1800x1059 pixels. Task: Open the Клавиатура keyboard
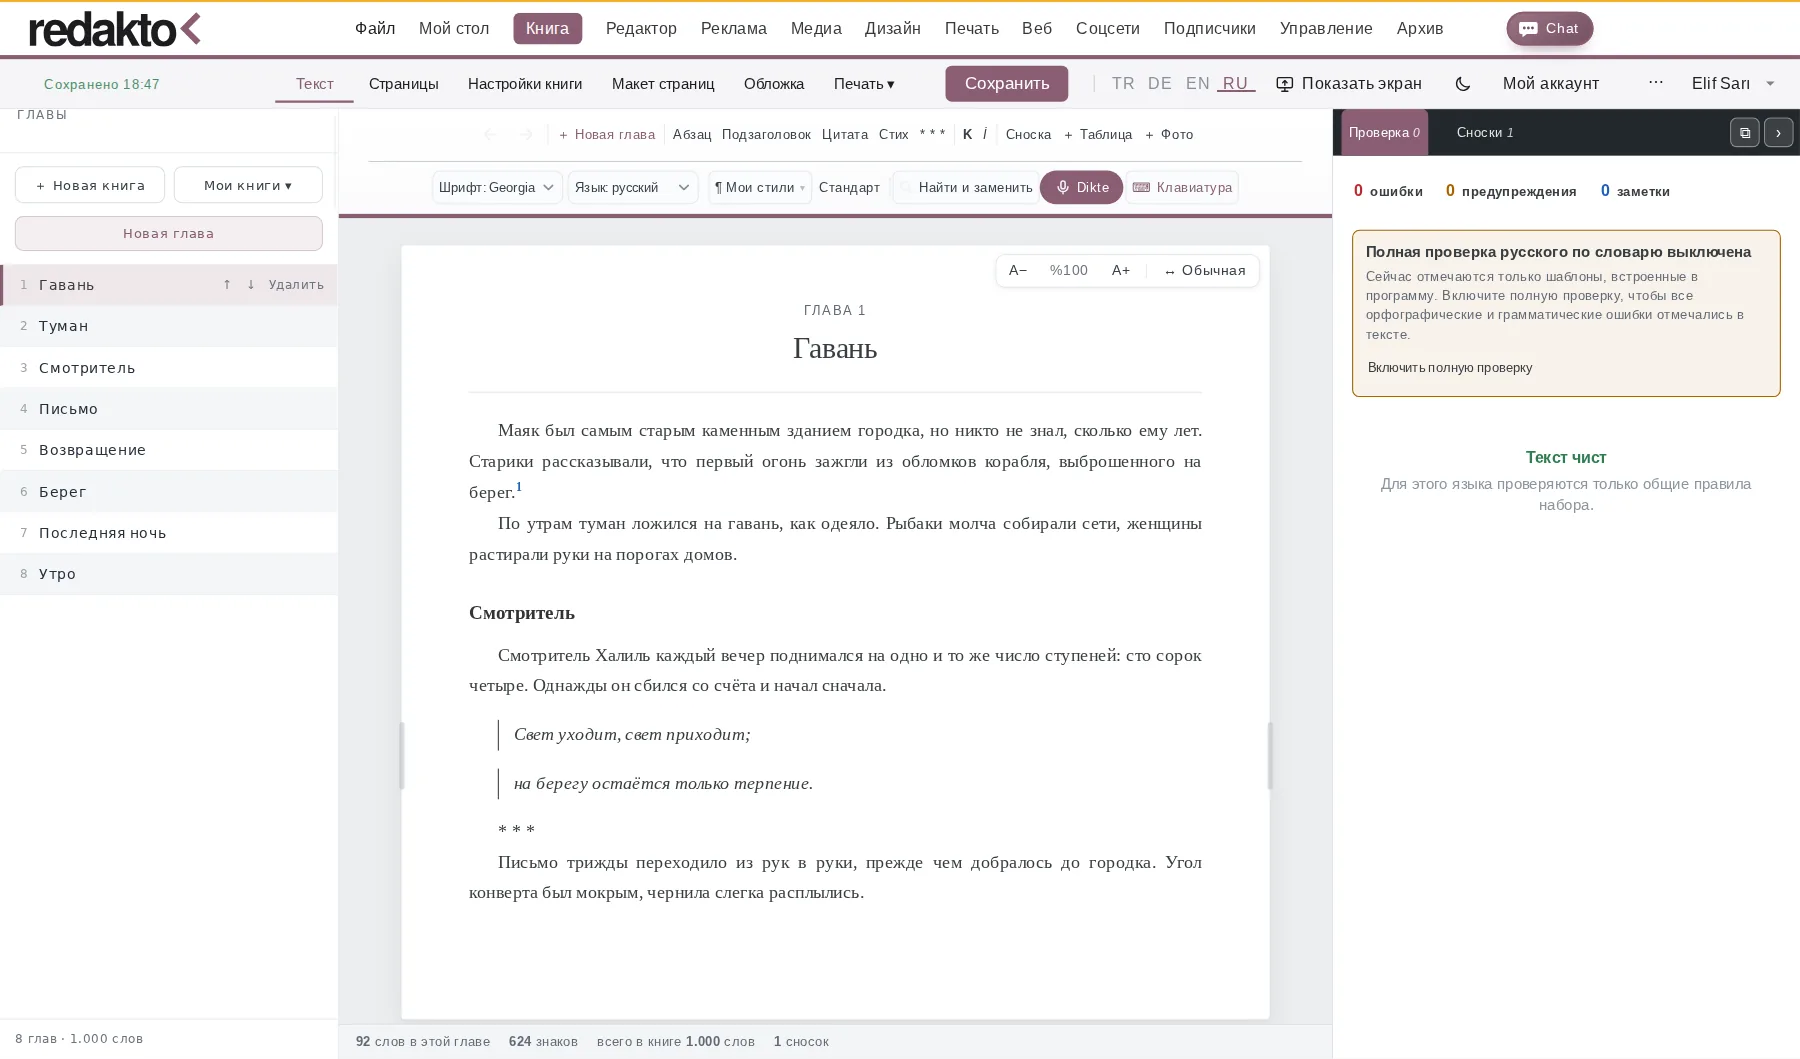point(1182,187)
